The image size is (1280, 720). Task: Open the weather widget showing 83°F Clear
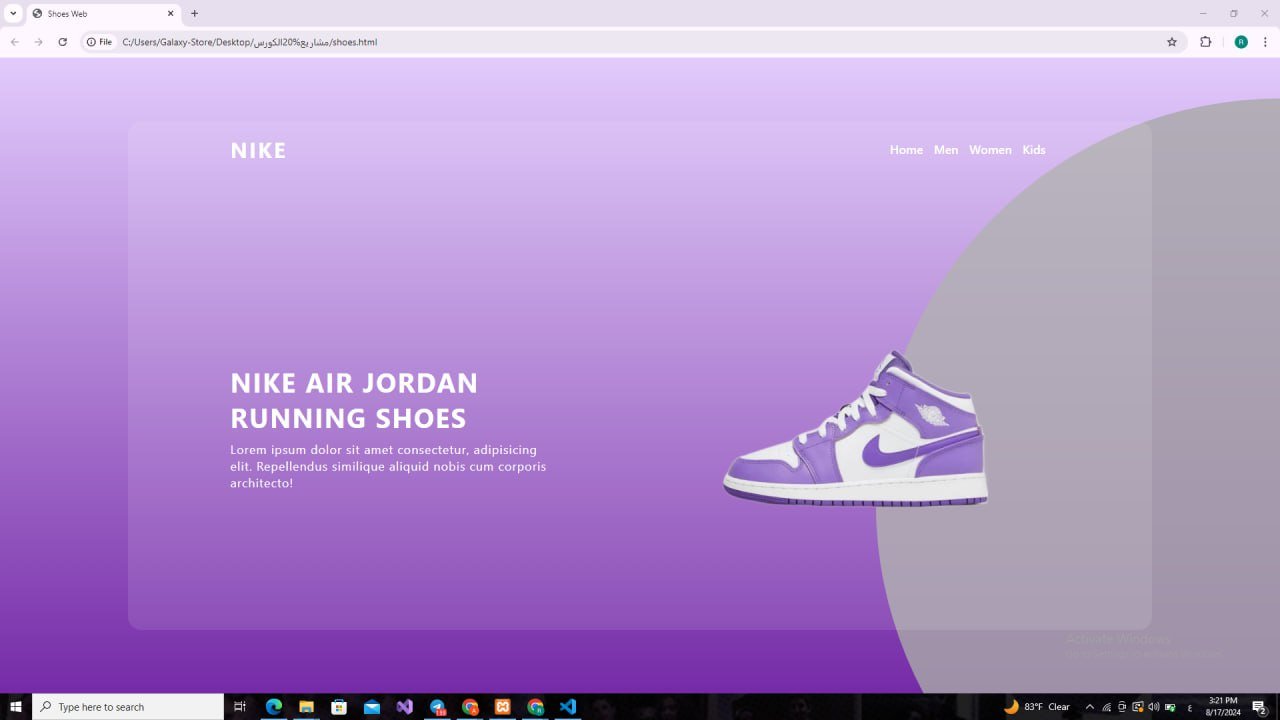point(1037,707)
